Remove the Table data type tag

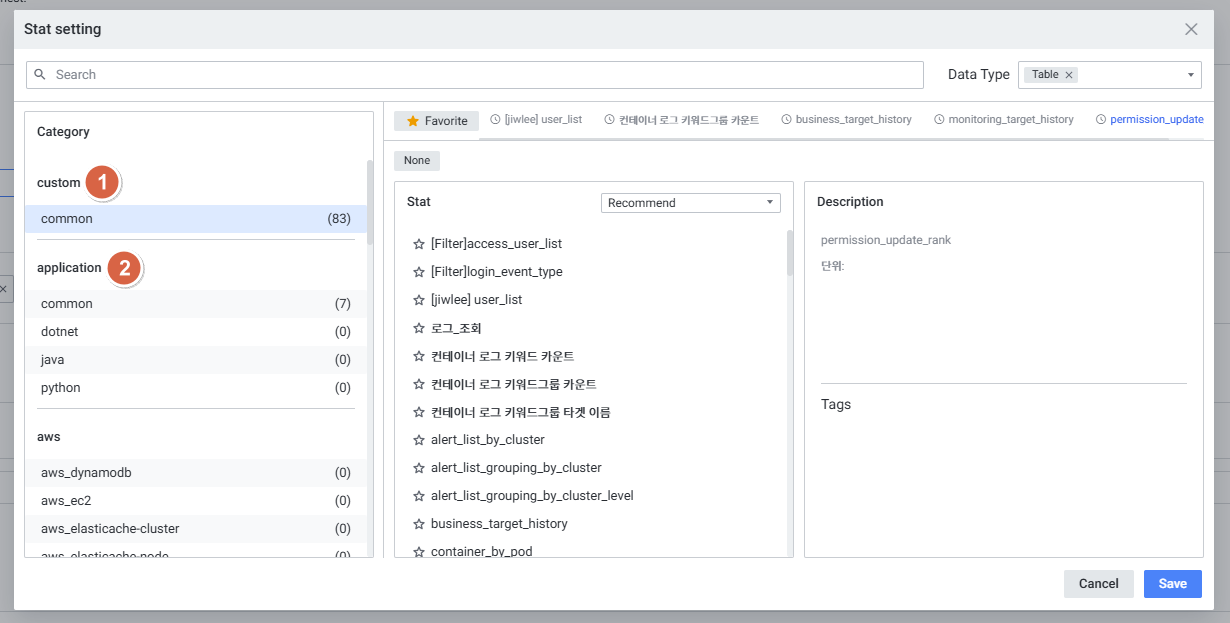(1069, 75)
